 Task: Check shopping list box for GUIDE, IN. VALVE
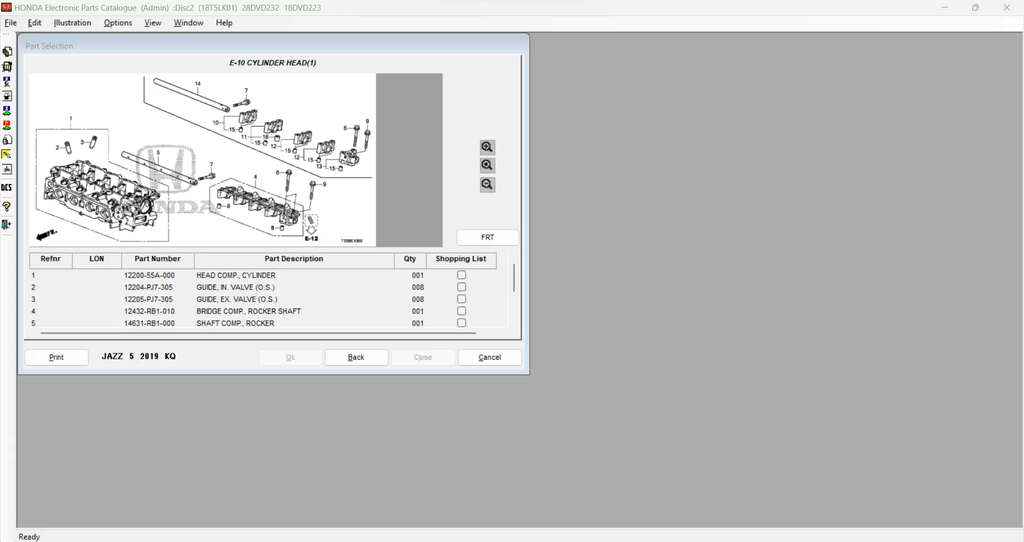461,287
